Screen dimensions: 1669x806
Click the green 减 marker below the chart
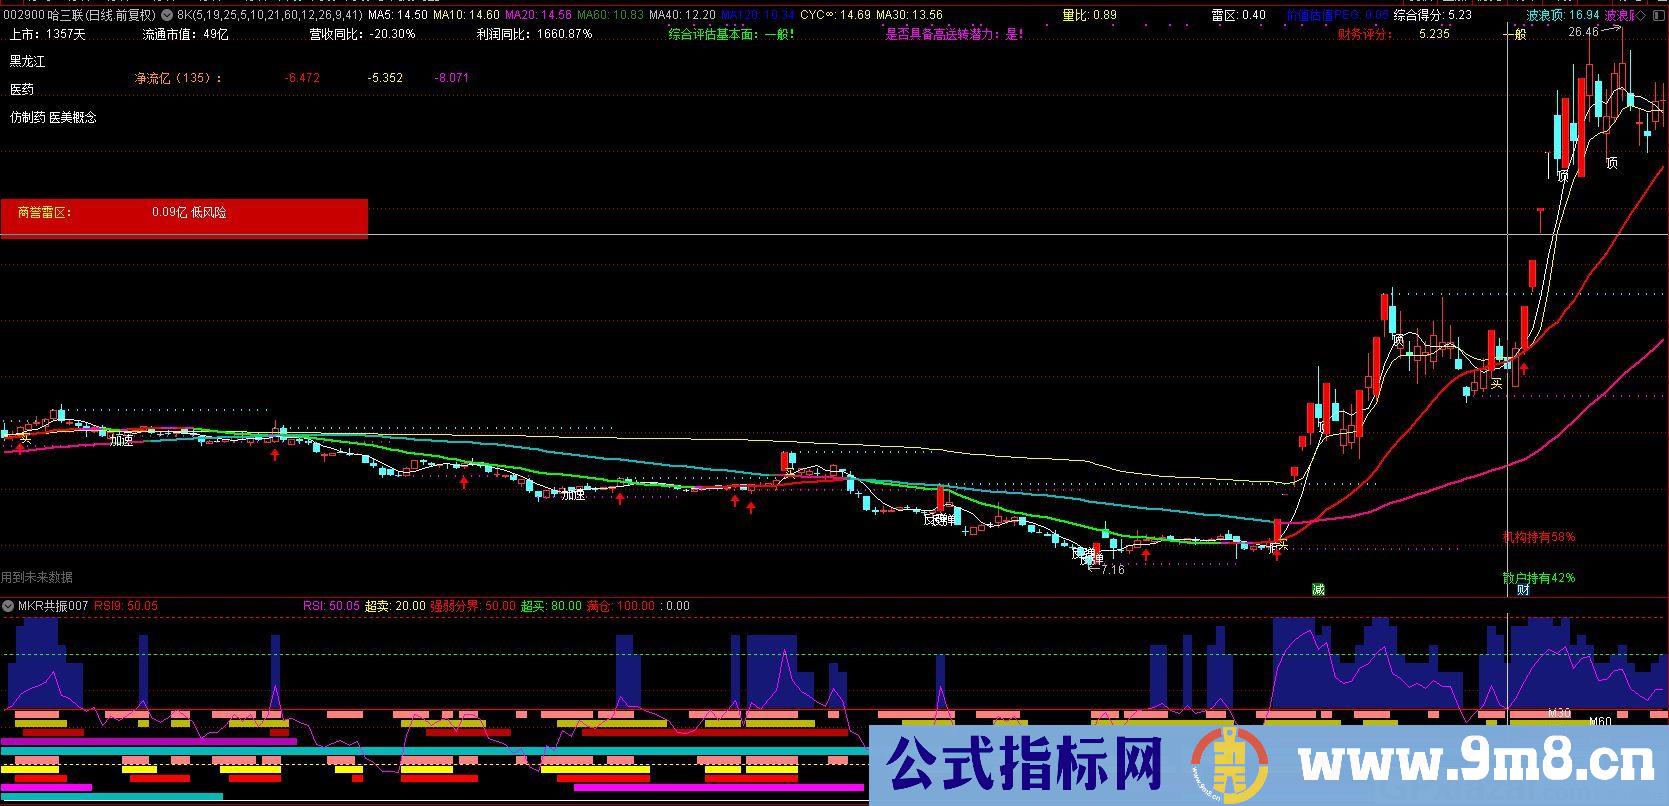click(1318, 590)
